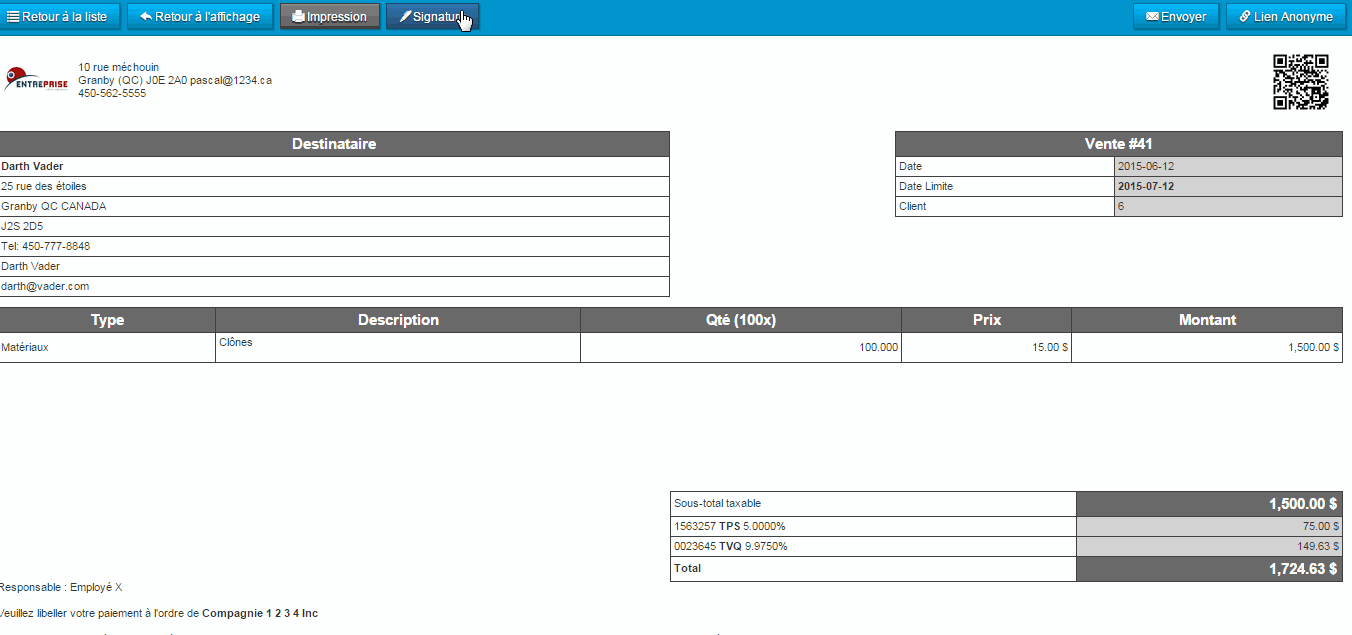
Task: Click the Entreprise company logo
Action: click(36, 80)
